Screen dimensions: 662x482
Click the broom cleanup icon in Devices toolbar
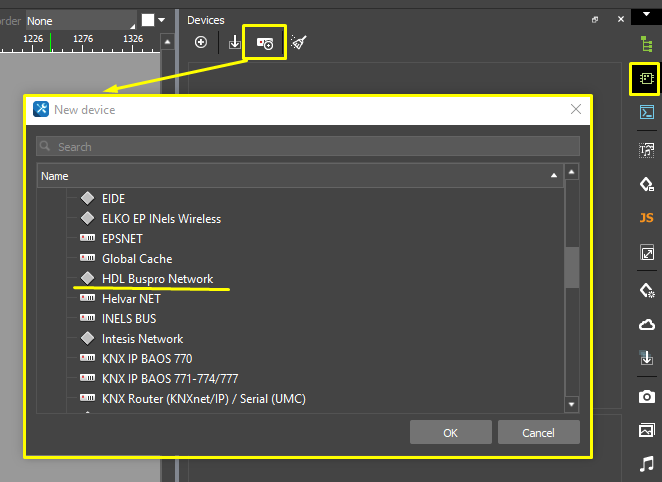click(x=298, y=42)
